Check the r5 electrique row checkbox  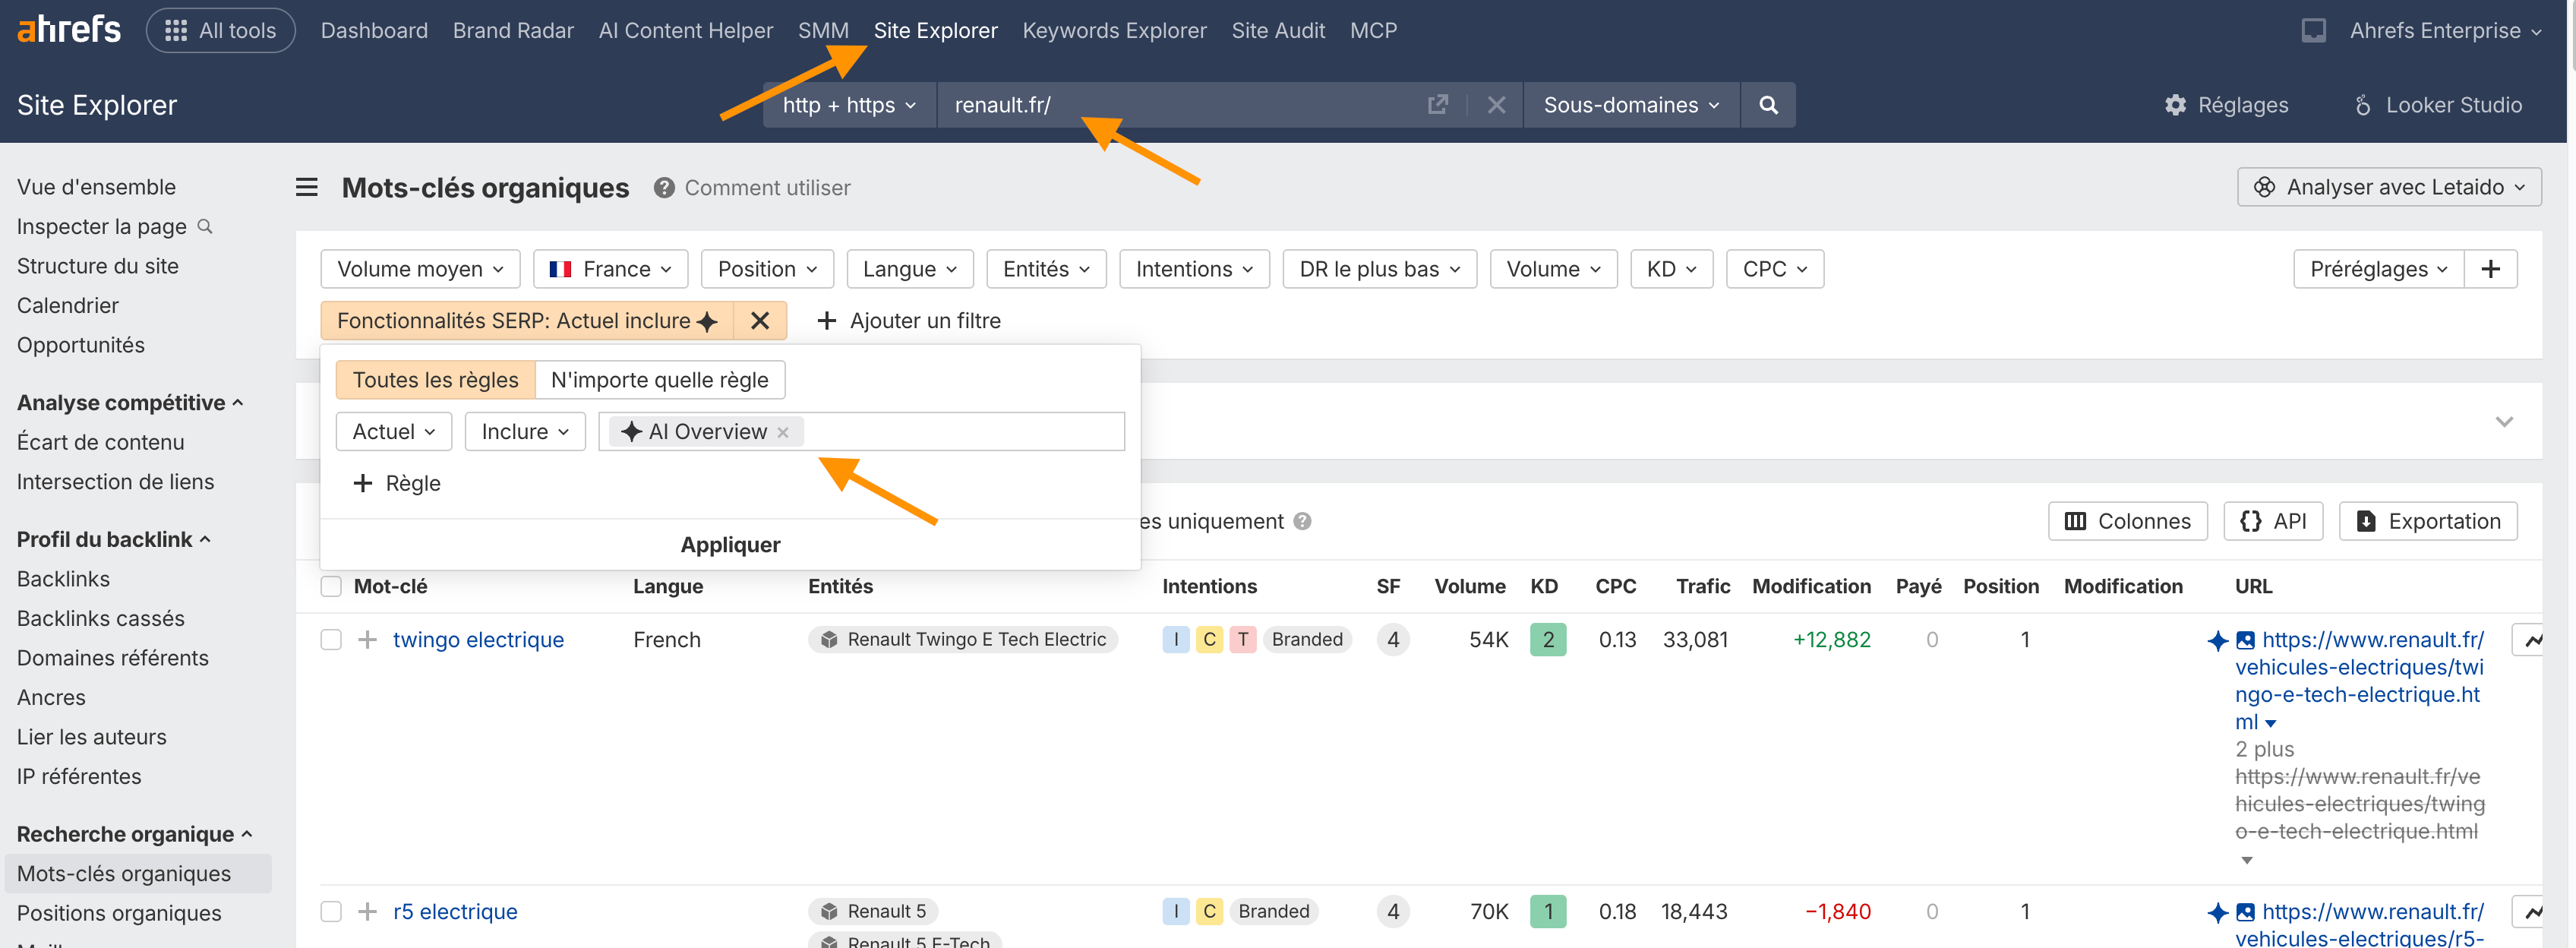(x=331, y=912)
